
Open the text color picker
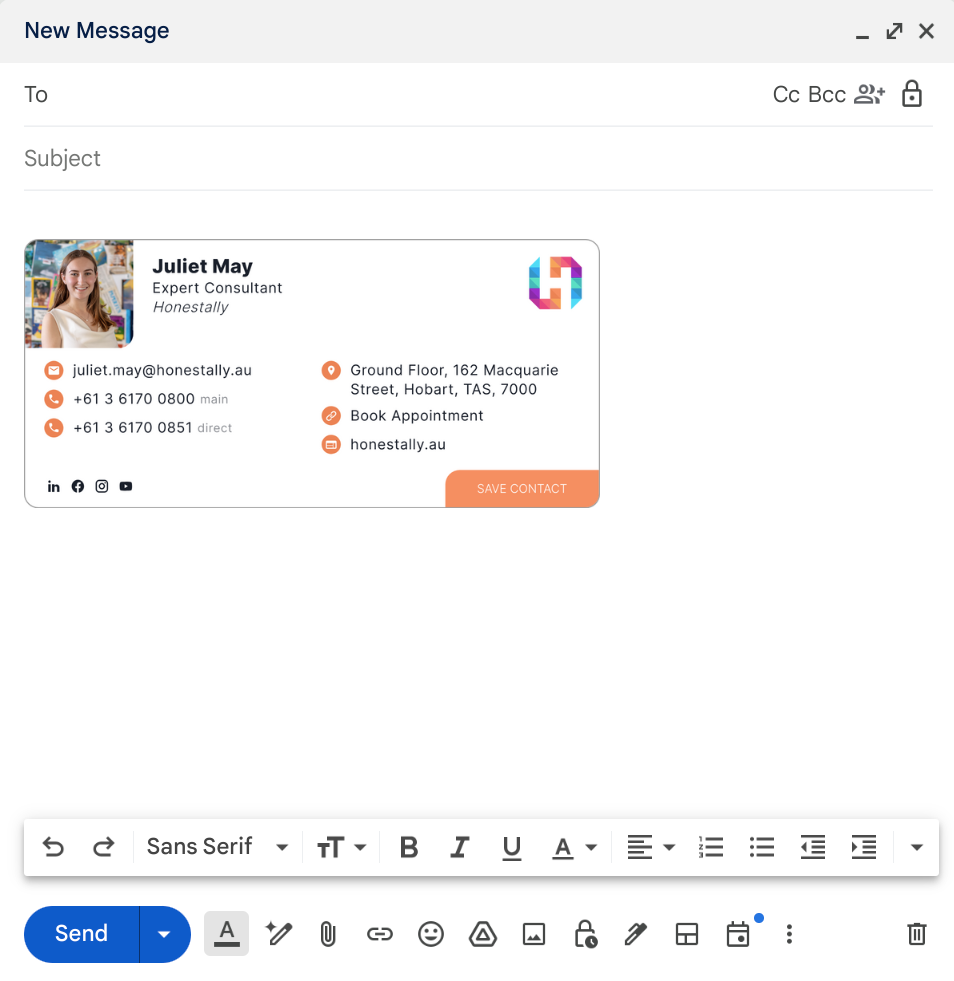coord(574,848)
